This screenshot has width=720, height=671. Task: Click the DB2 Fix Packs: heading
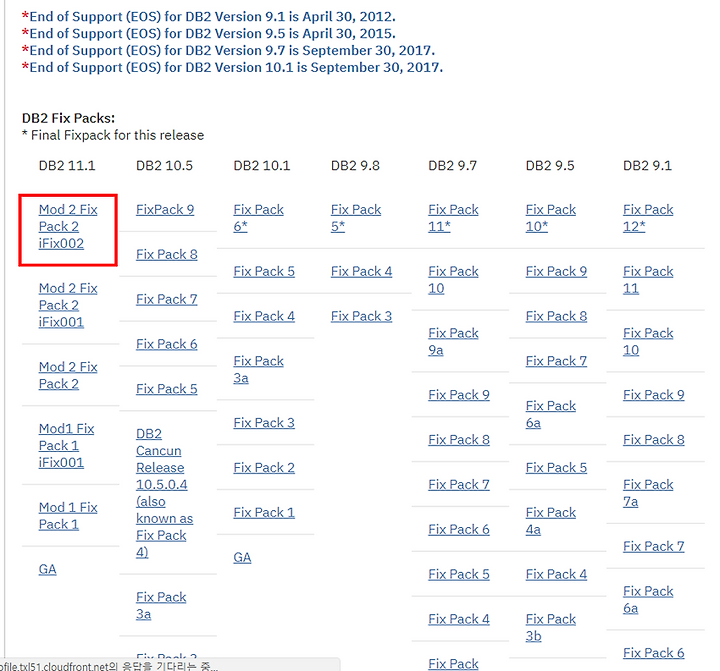tap(68, 118)
